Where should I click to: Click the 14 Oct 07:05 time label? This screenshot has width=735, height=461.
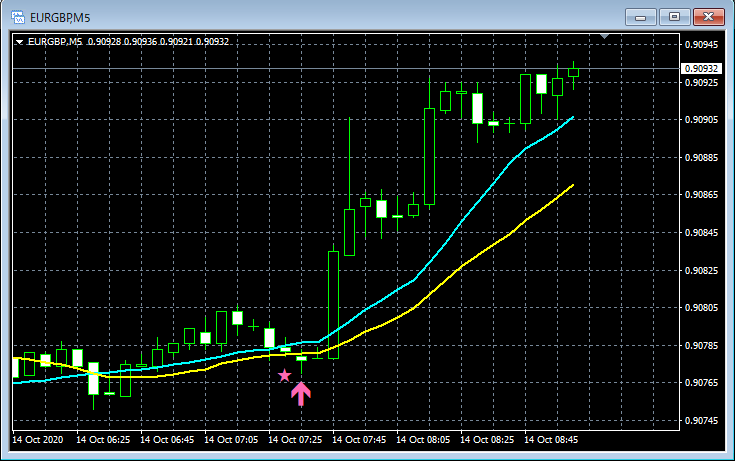click(231, 440)
